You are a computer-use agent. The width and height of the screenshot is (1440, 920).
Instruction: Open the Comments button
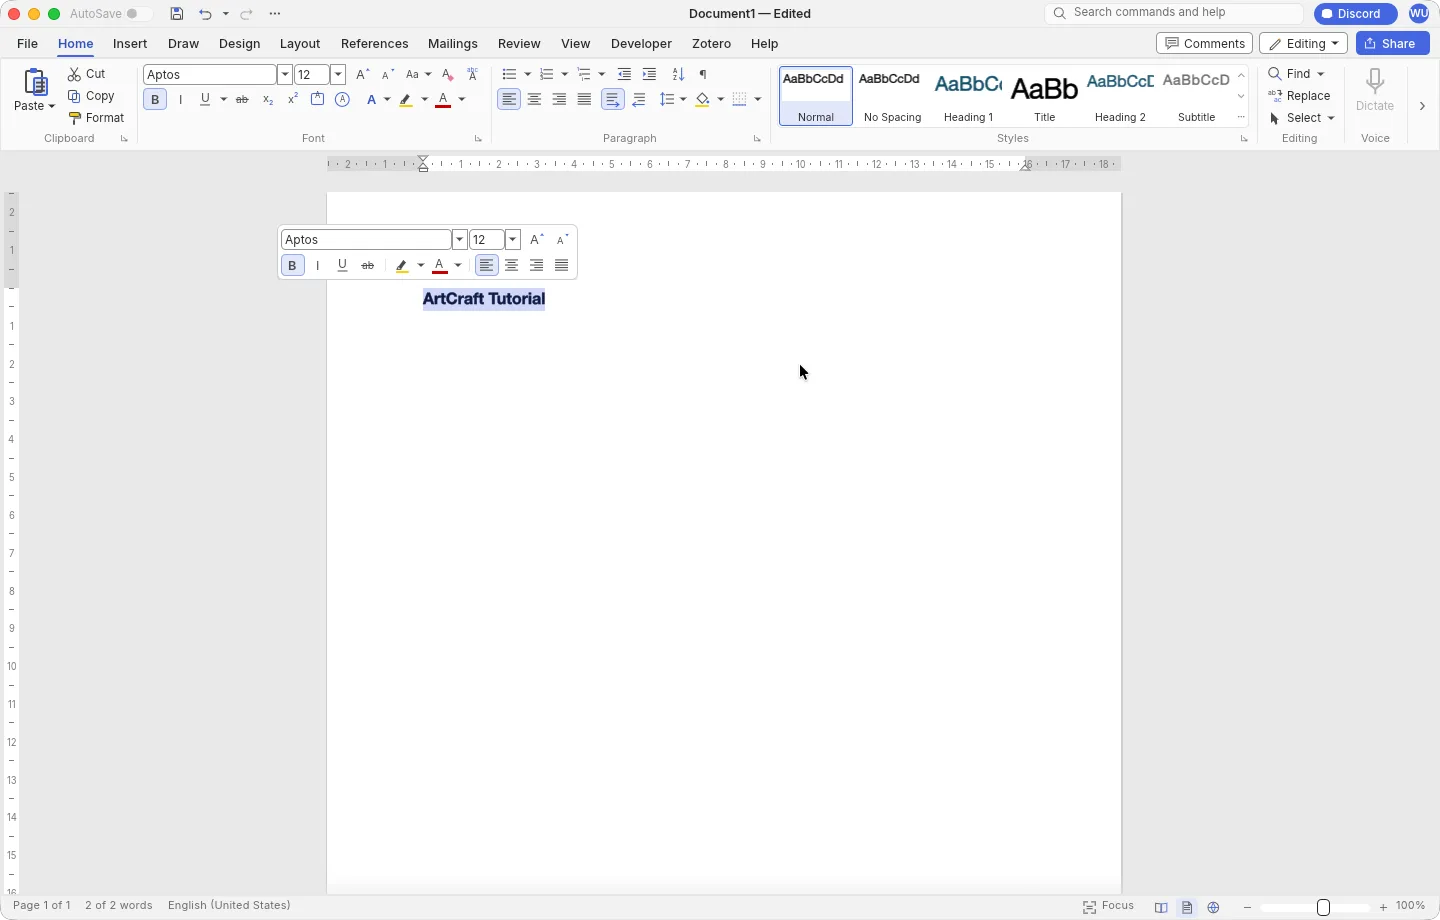pos(1205,43)
